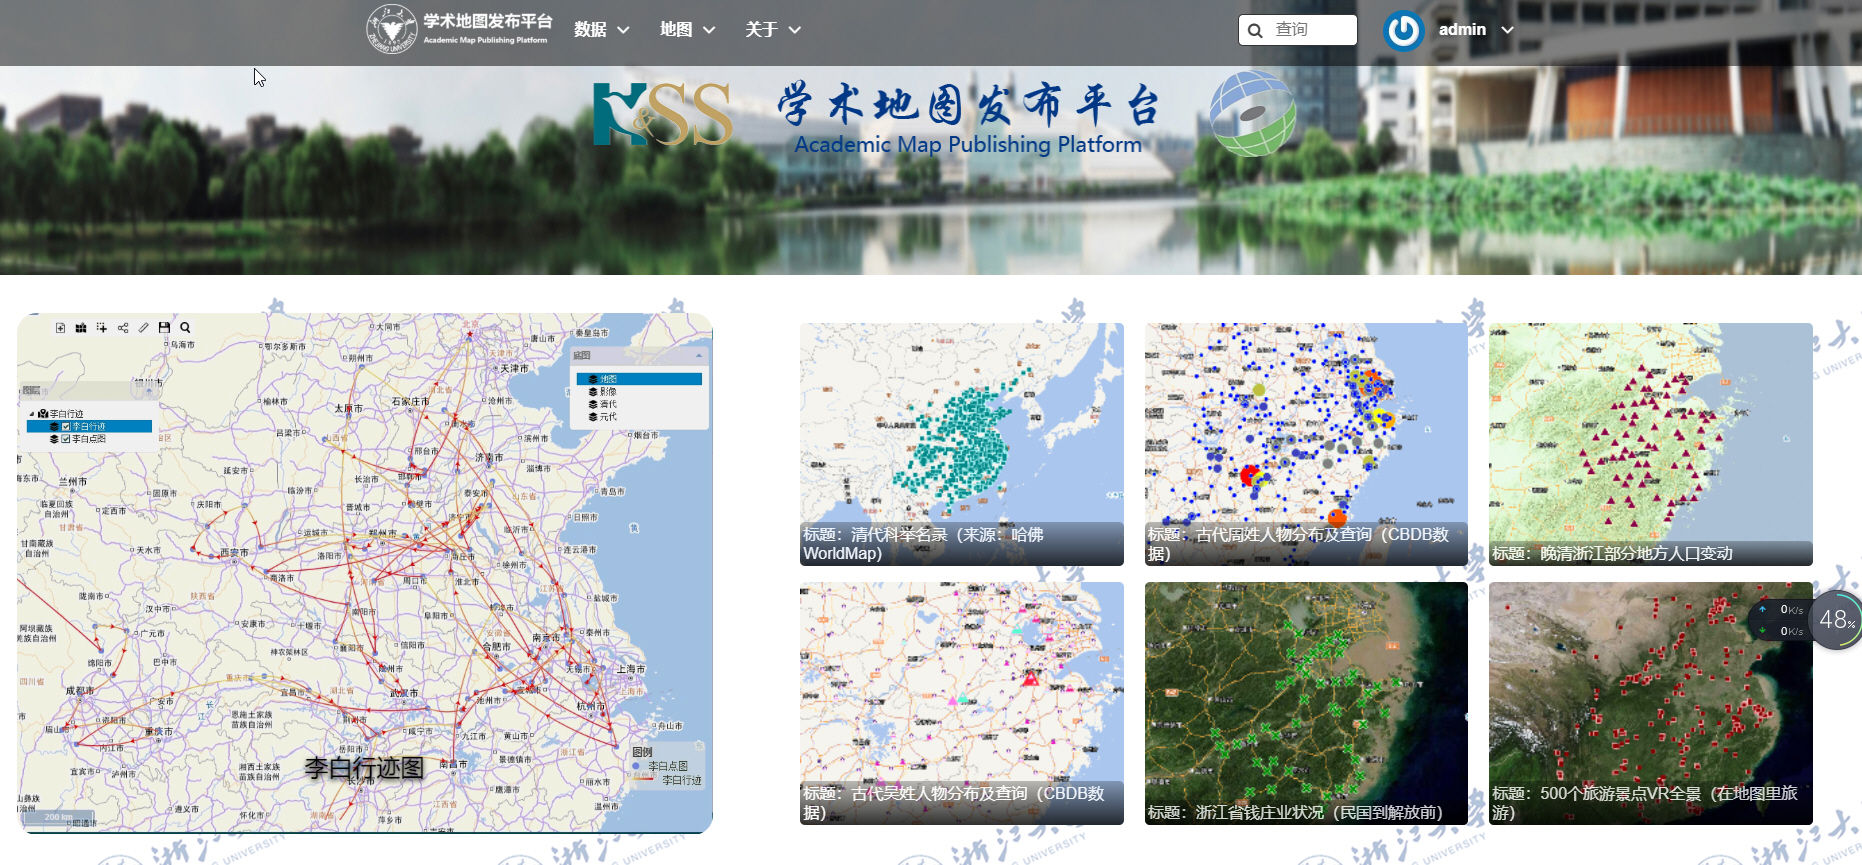The width and height of the screenshot is (1862, 865).
Task: Click the 200 km scale bar
Action: coord(58,818)
